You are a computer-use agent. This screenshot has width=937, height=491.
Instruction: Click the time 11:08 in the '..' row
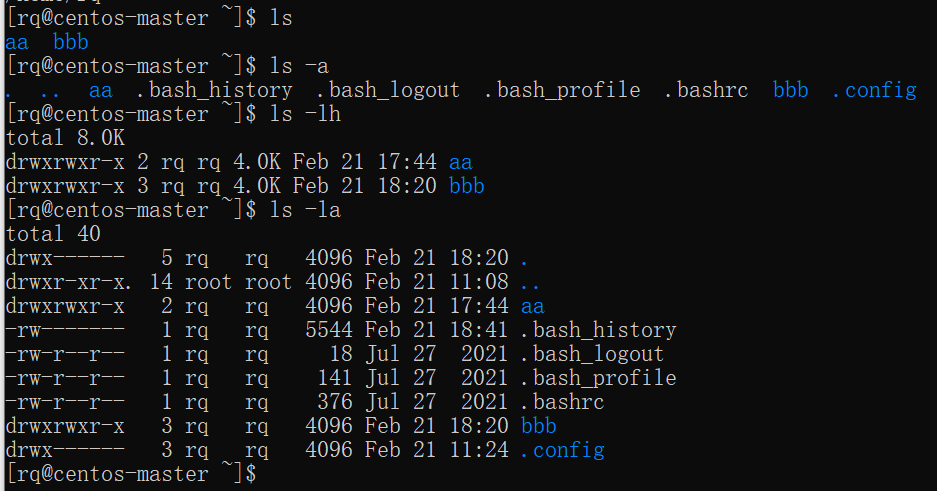coord(479,281)
